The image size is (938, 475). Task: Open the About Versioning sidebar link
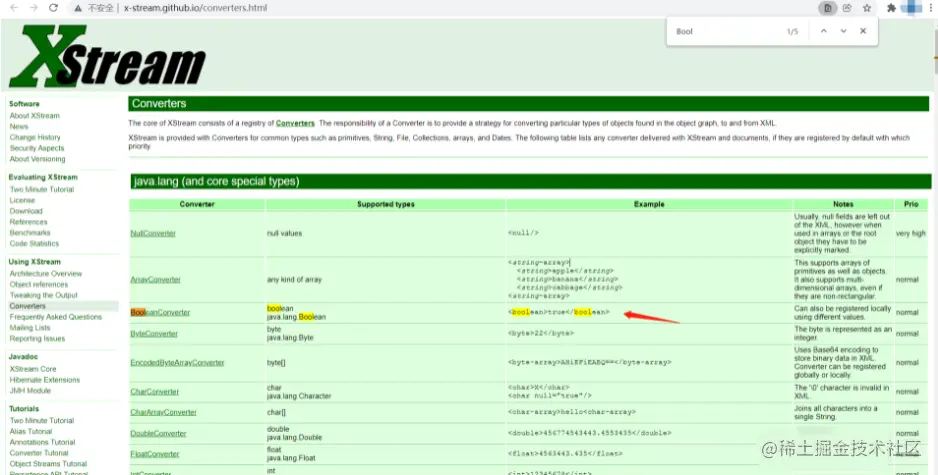pyautogui.click(x=37, y=159)
